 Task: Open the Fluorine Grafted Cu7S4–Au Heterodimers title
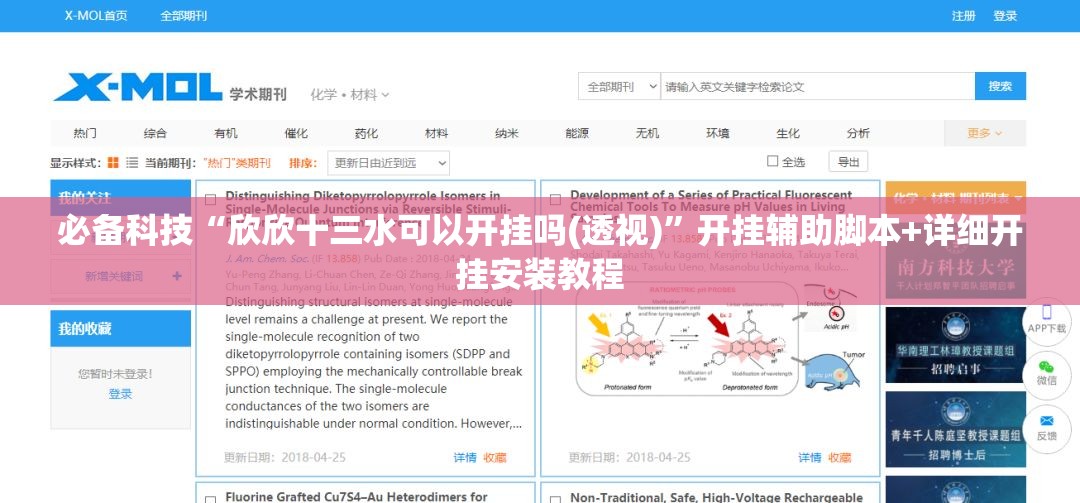tap(356, 496)
